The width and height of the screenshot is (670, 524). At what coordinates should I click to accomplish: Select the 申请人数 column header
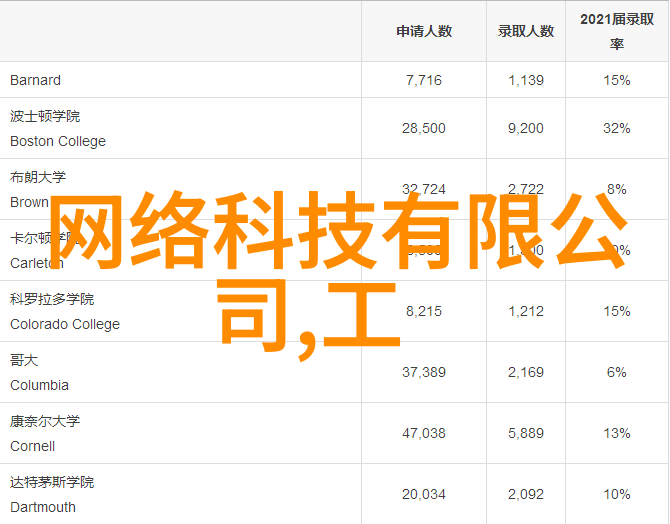pos(424,31)
